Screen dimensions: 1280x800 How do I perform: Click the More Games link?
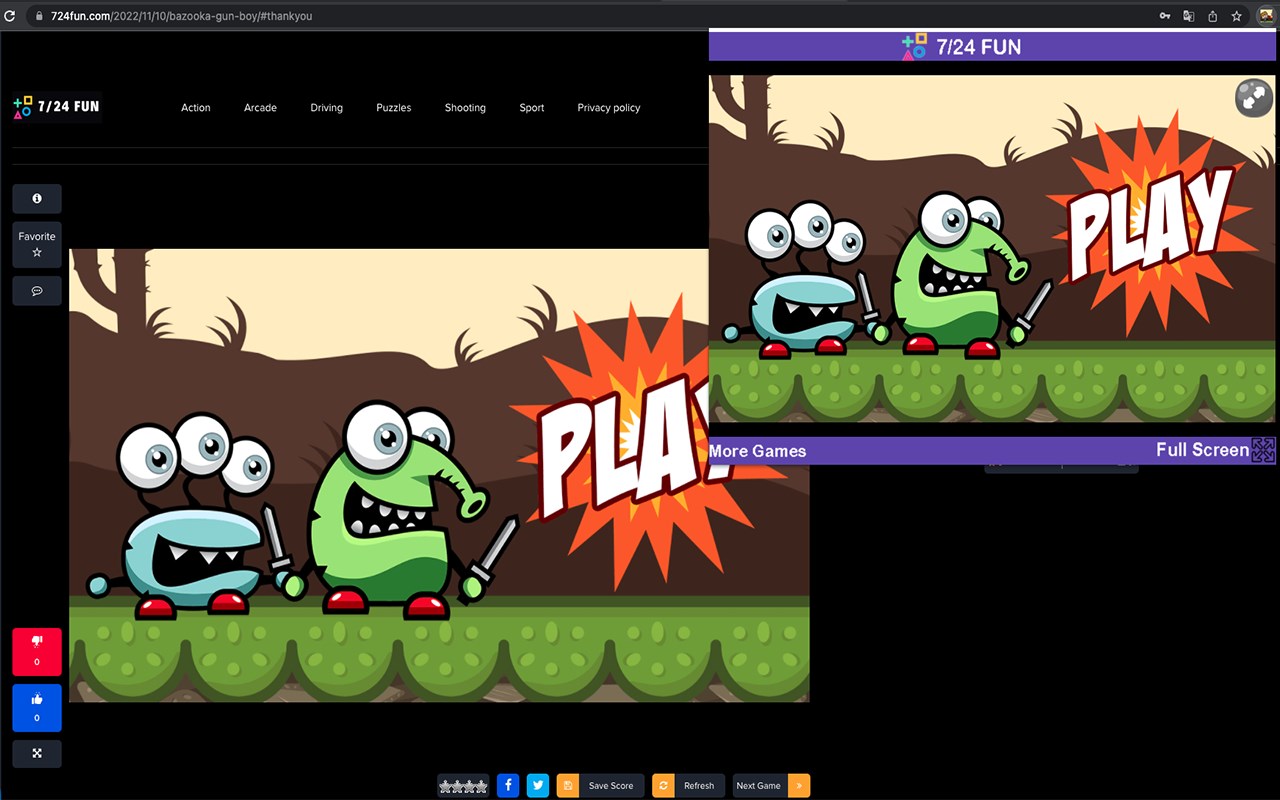[758, 451]
